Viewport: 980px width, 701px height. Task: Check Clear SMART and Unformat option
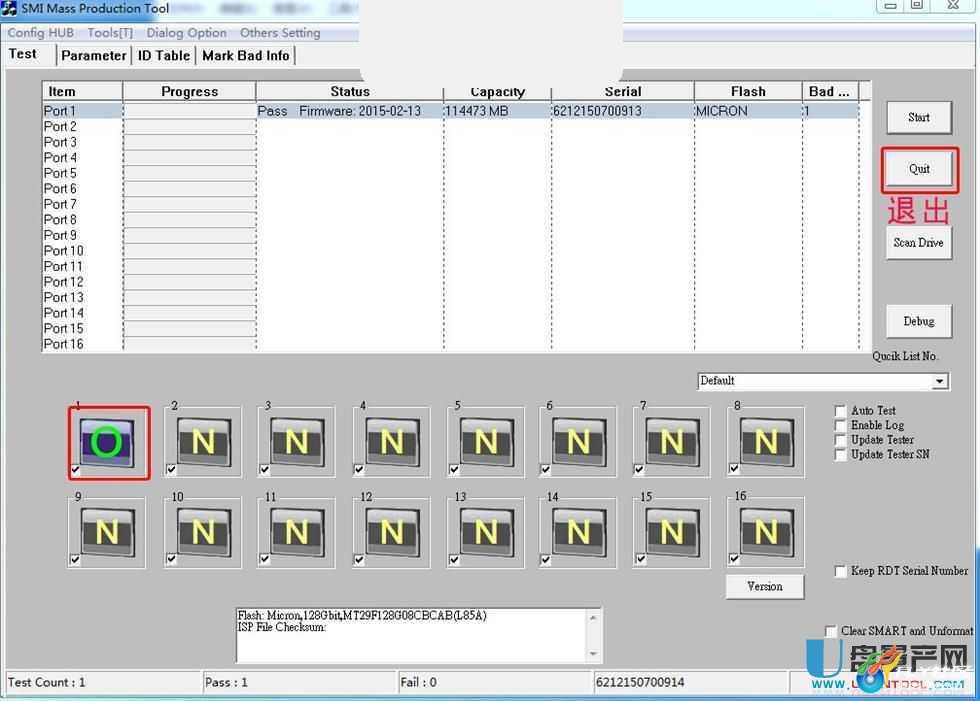(x=831, y=631)
